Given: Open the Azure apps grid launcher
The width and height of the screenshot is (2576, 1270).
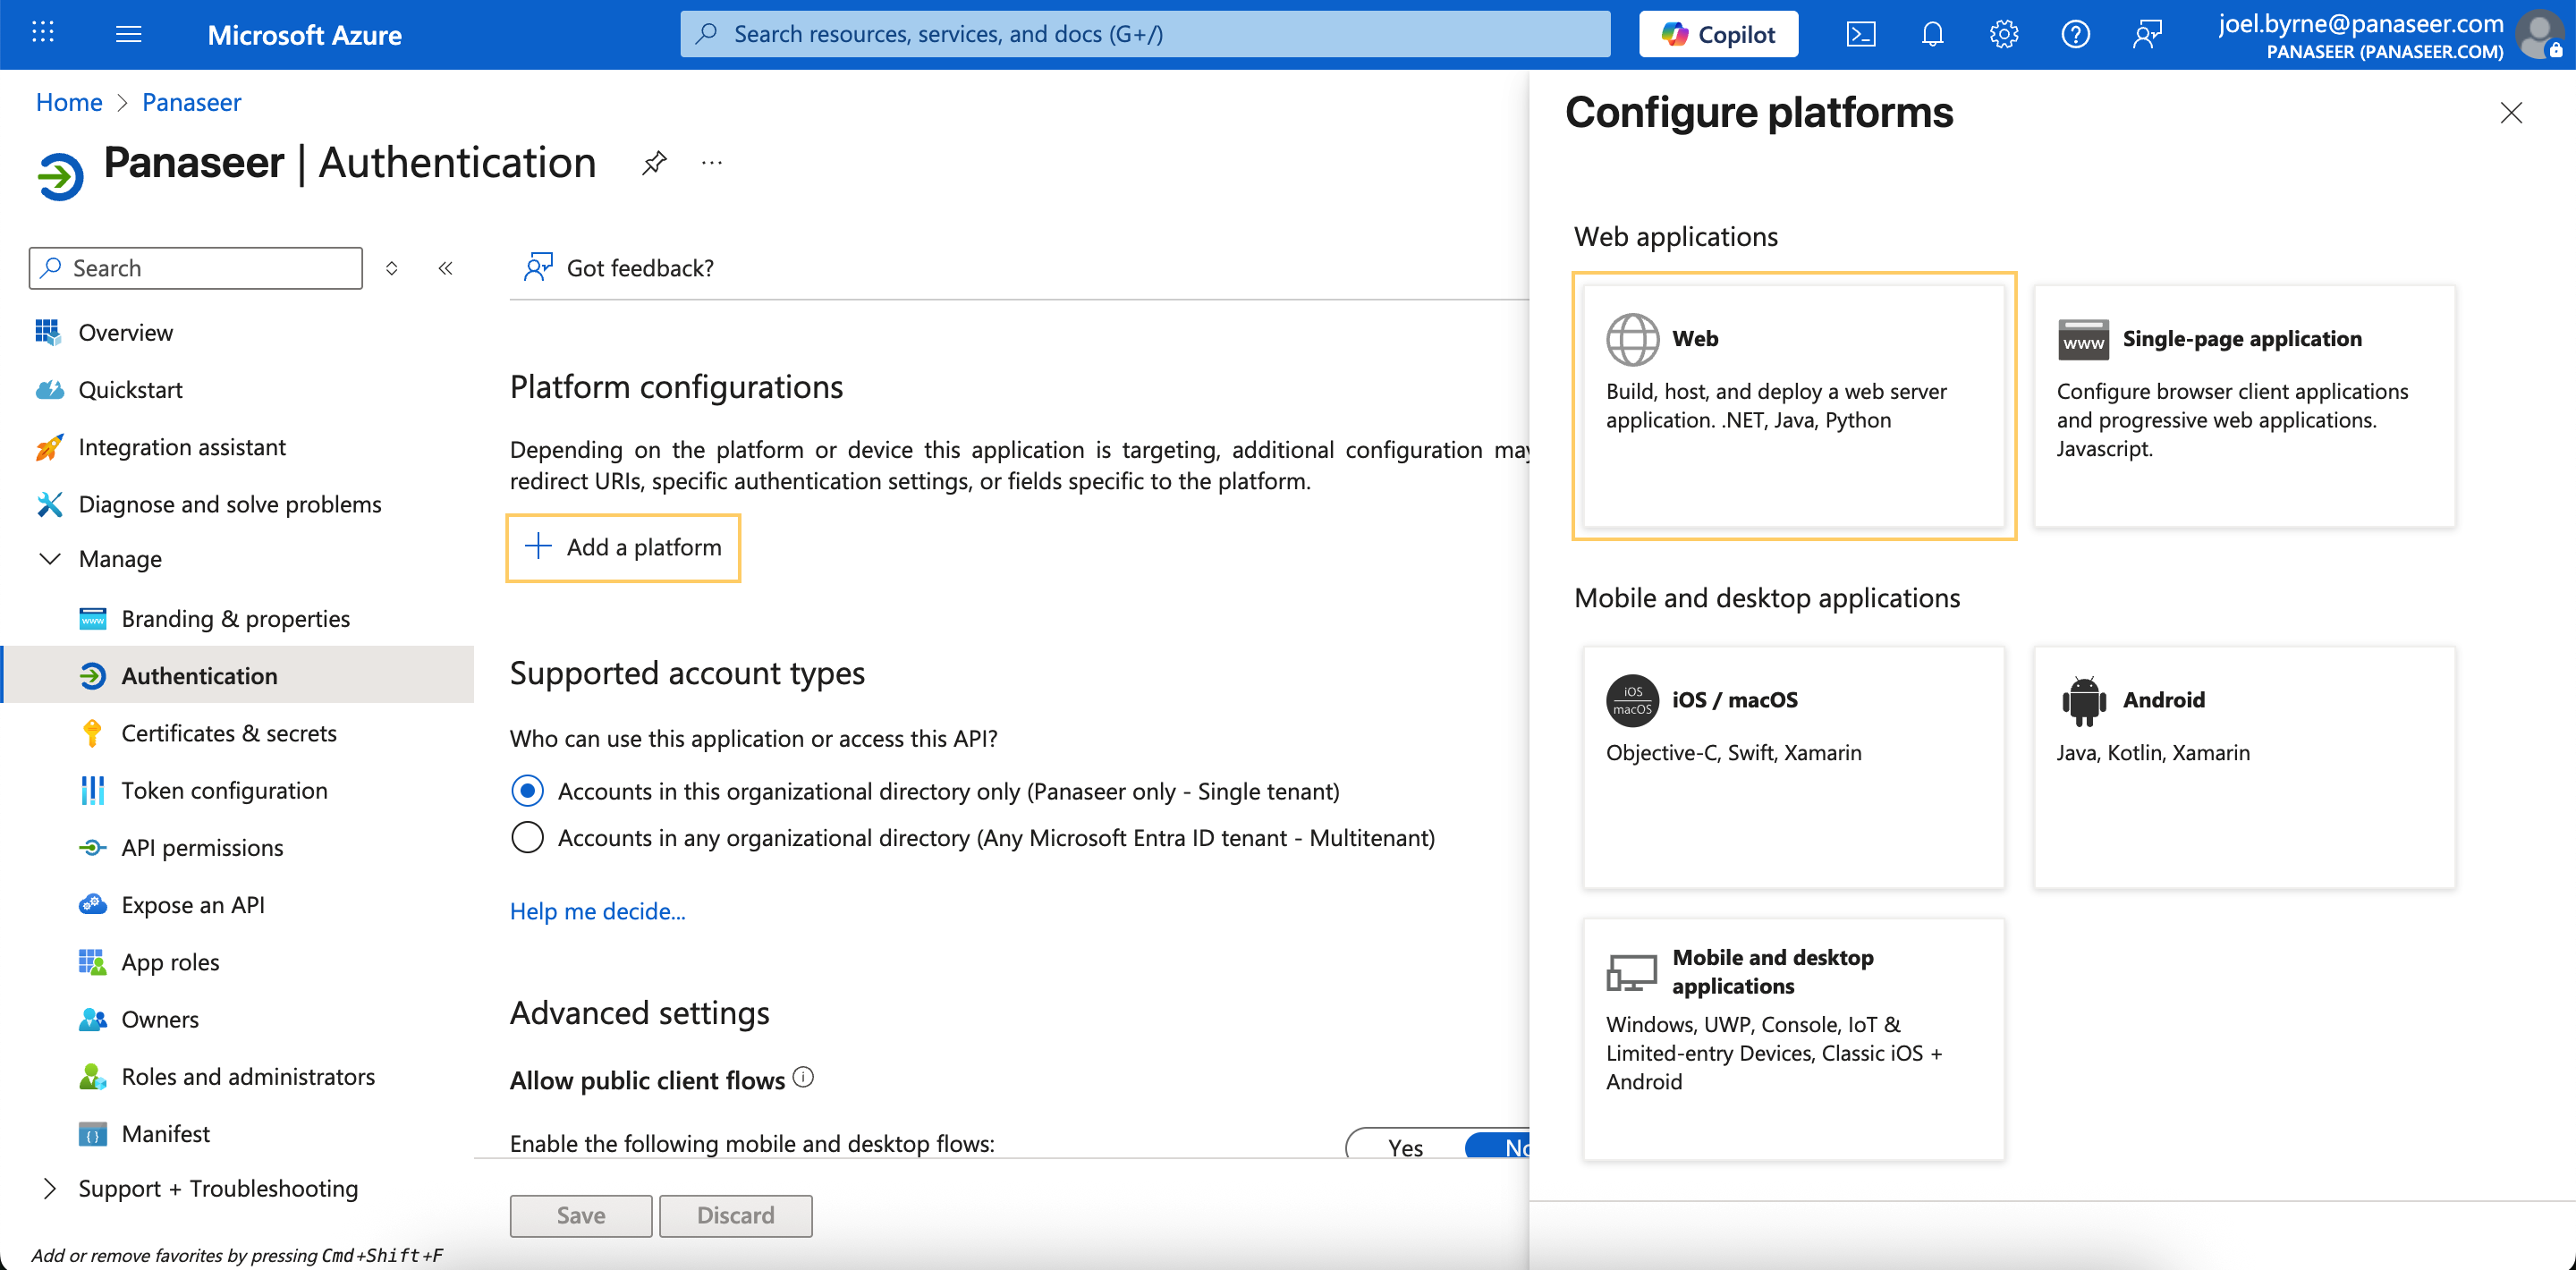Looking at the screenshot, I should 42,34.
